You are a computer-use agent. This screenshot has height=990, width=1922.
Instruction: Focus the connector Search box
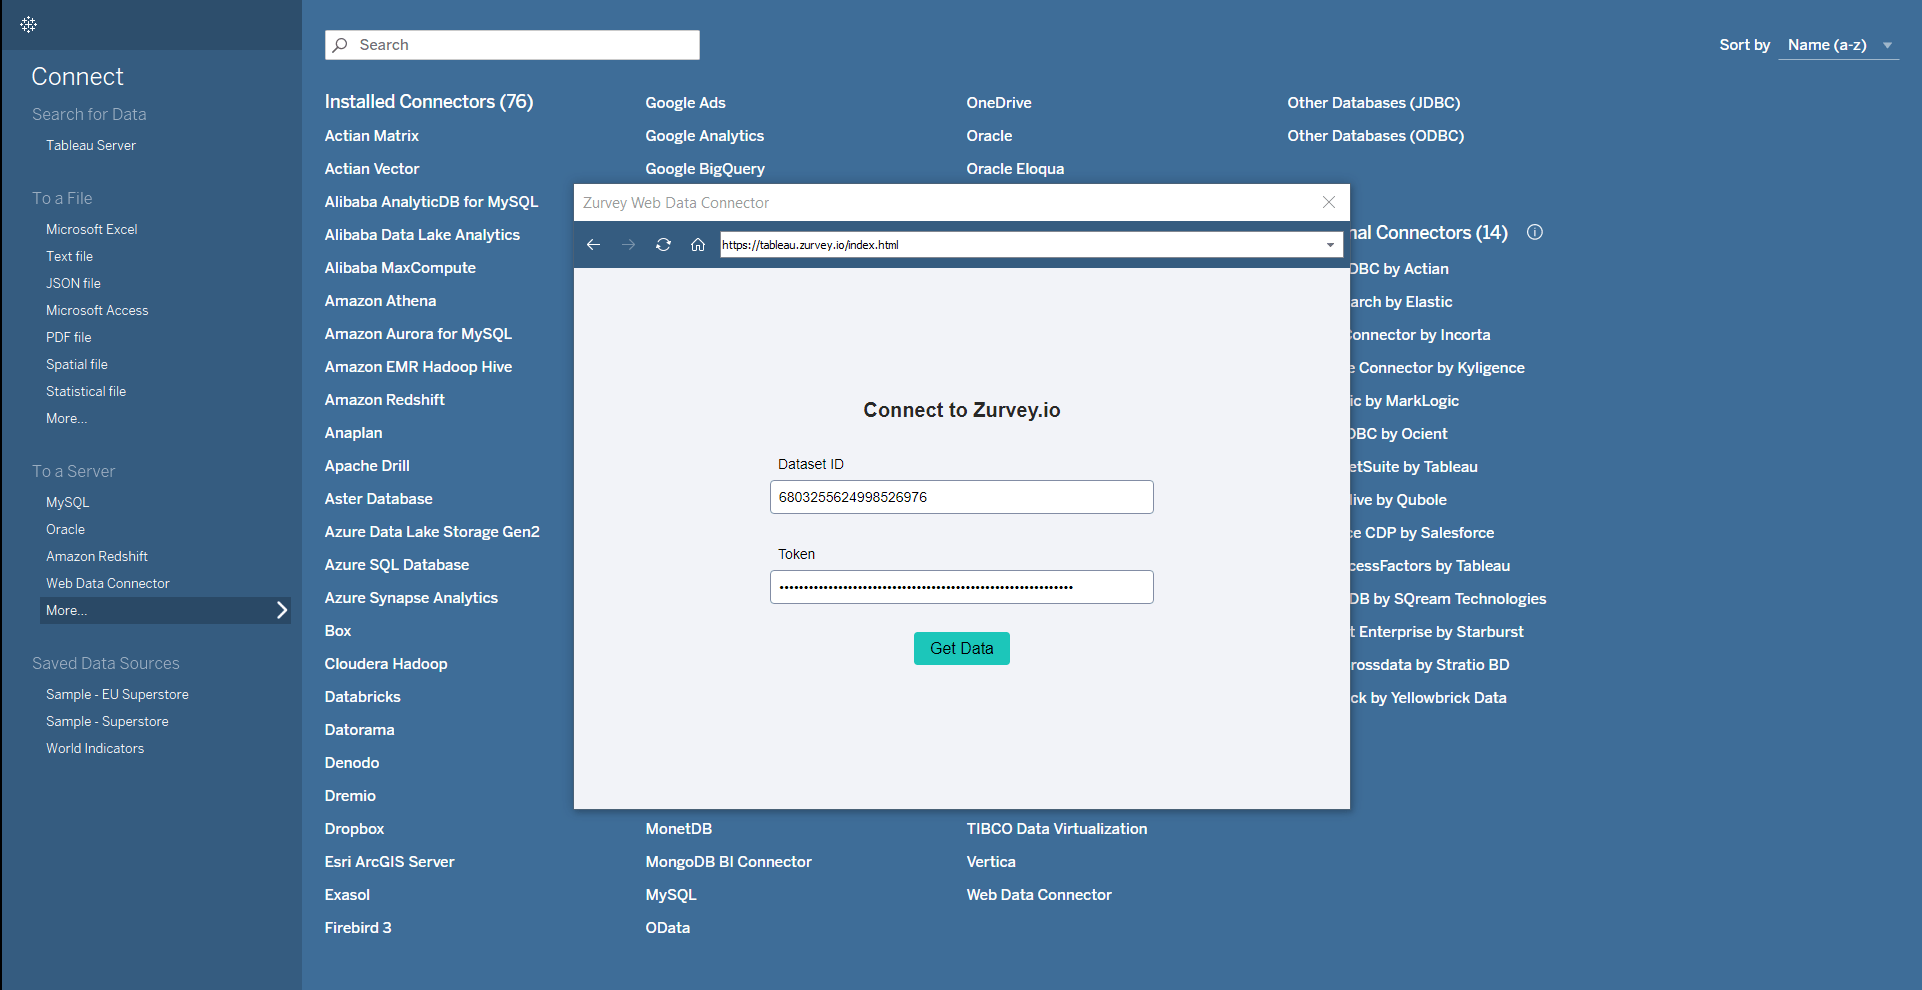[512, 45]
